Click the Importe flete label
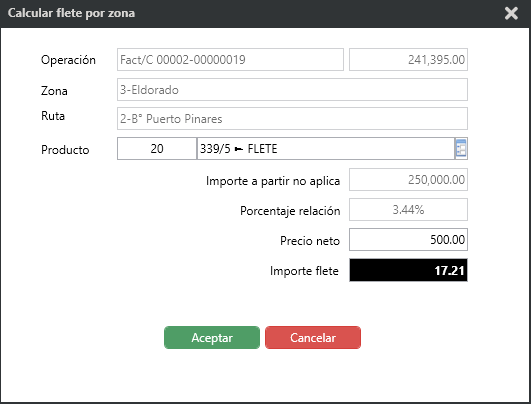This screenshot has width=531, height=404. click(304, 271)
